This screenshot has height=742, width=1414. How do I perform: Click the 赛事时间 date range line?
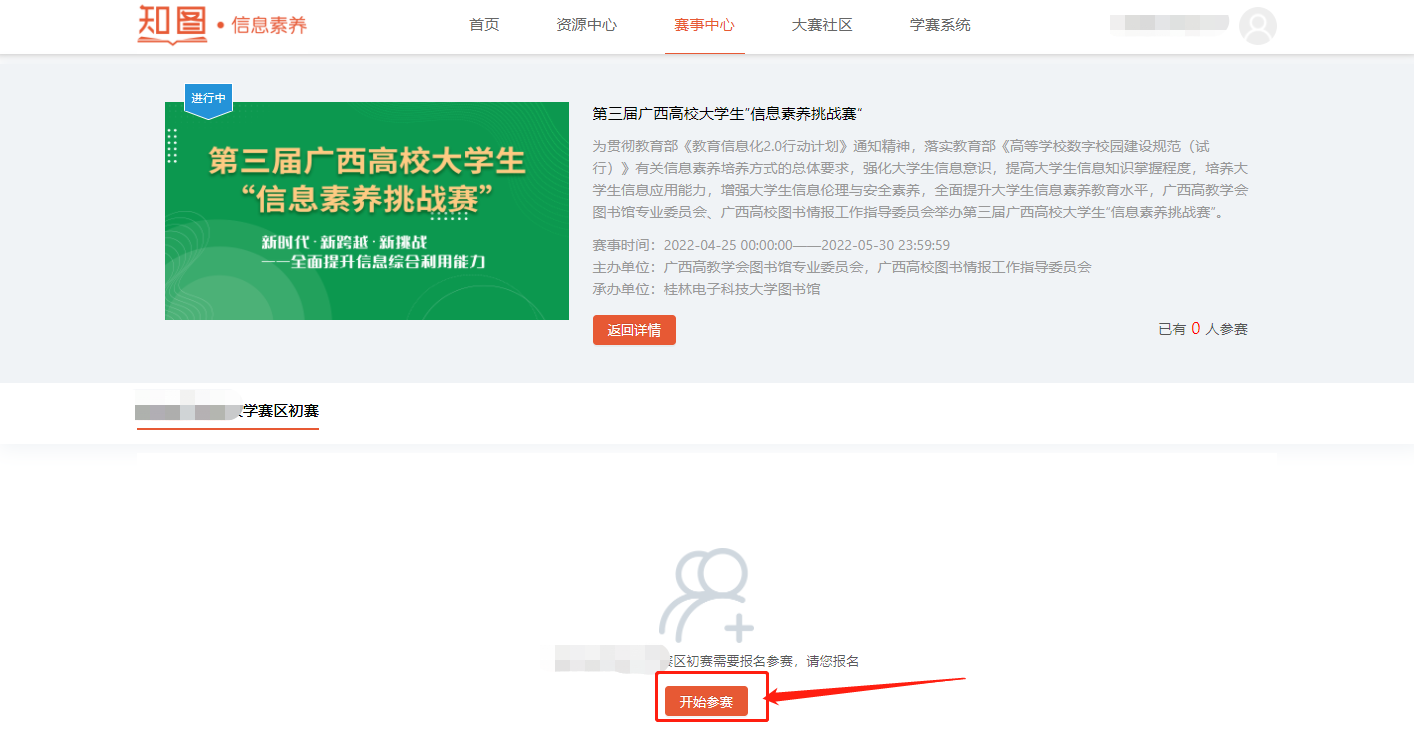click(x=770, y=245)
